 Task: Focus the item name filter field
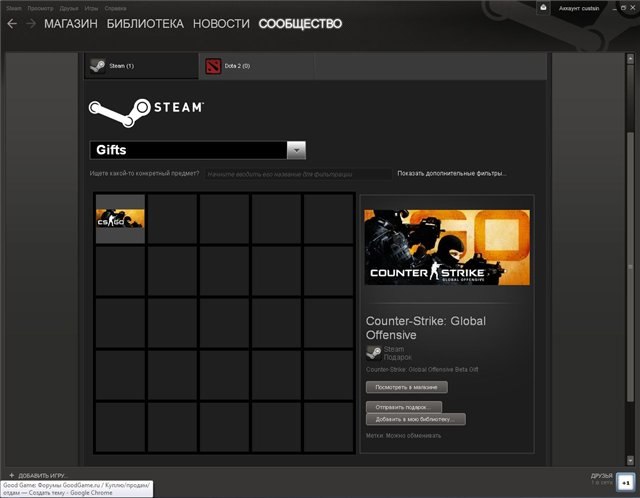coord(298,174)
